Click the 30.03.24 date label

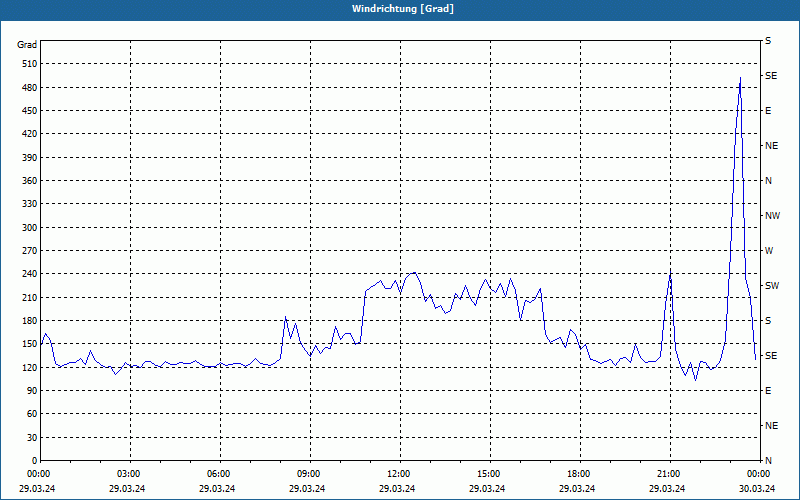[x=757, y=488]
